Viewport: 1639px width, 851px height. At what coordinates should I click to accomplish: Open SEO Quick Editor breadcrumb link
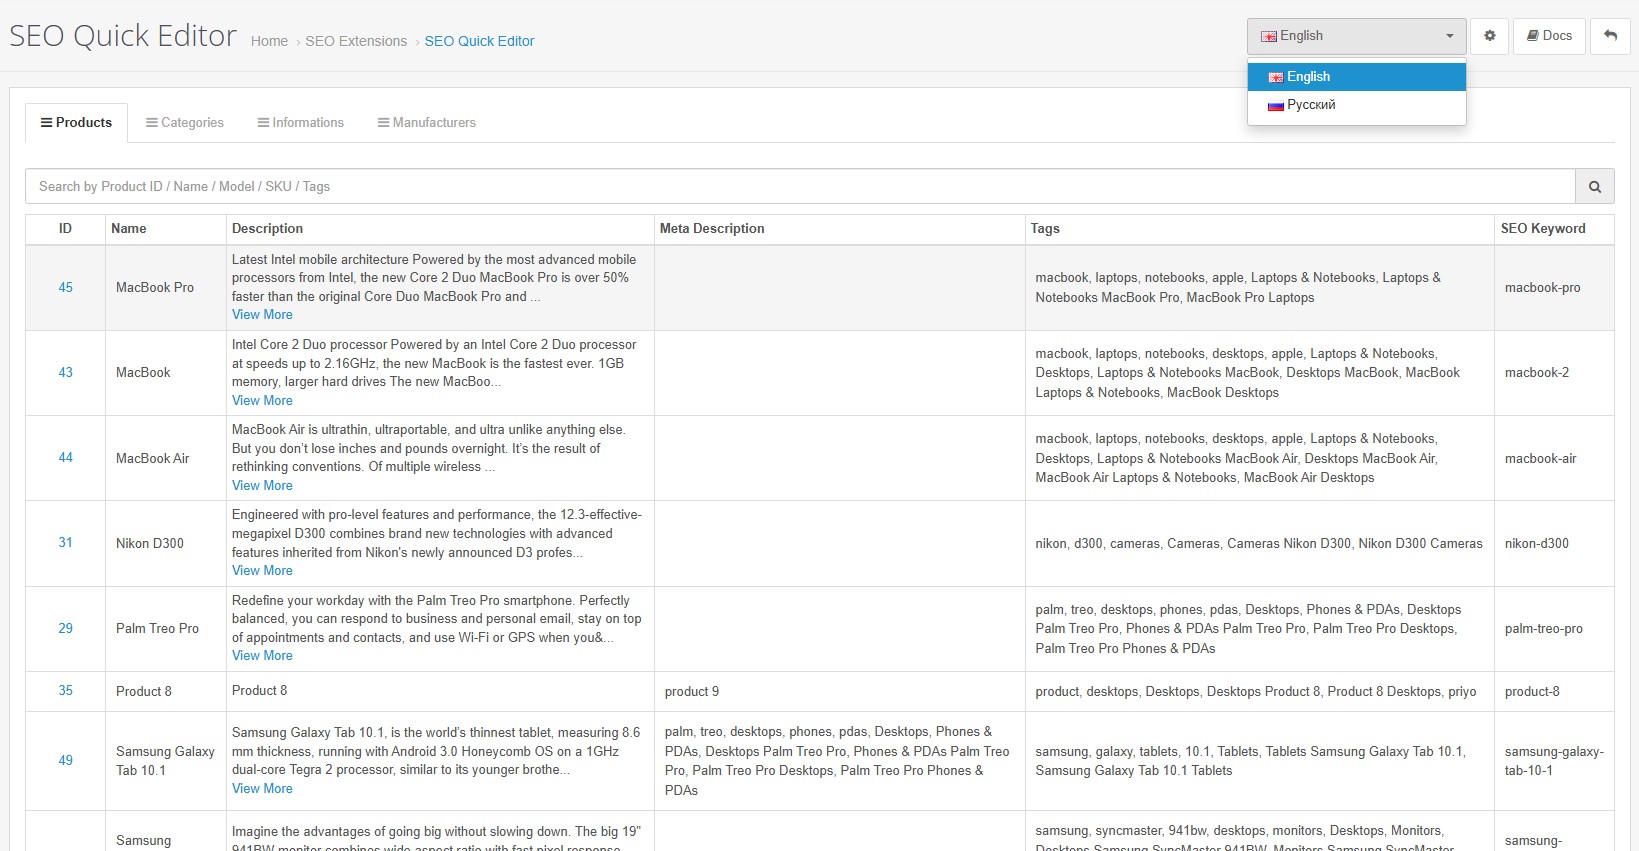[x=479, y=41]
